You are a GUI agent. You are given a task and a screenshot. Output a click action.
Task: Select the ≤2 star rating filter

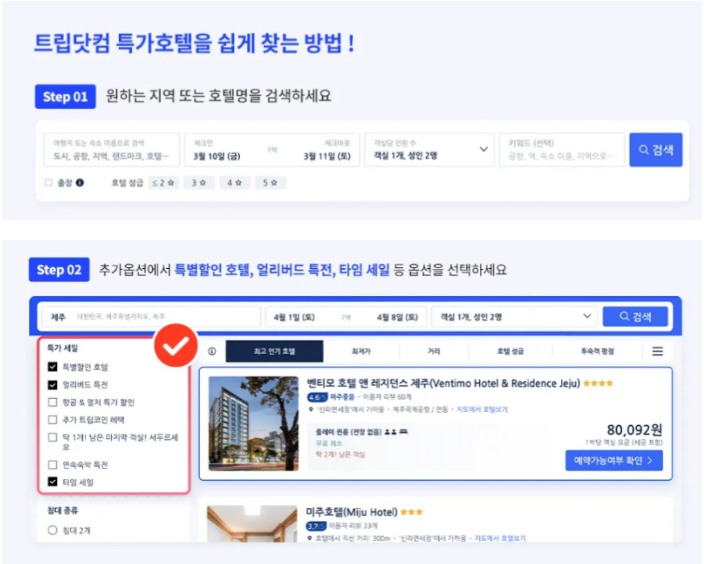tap(163, 183)
